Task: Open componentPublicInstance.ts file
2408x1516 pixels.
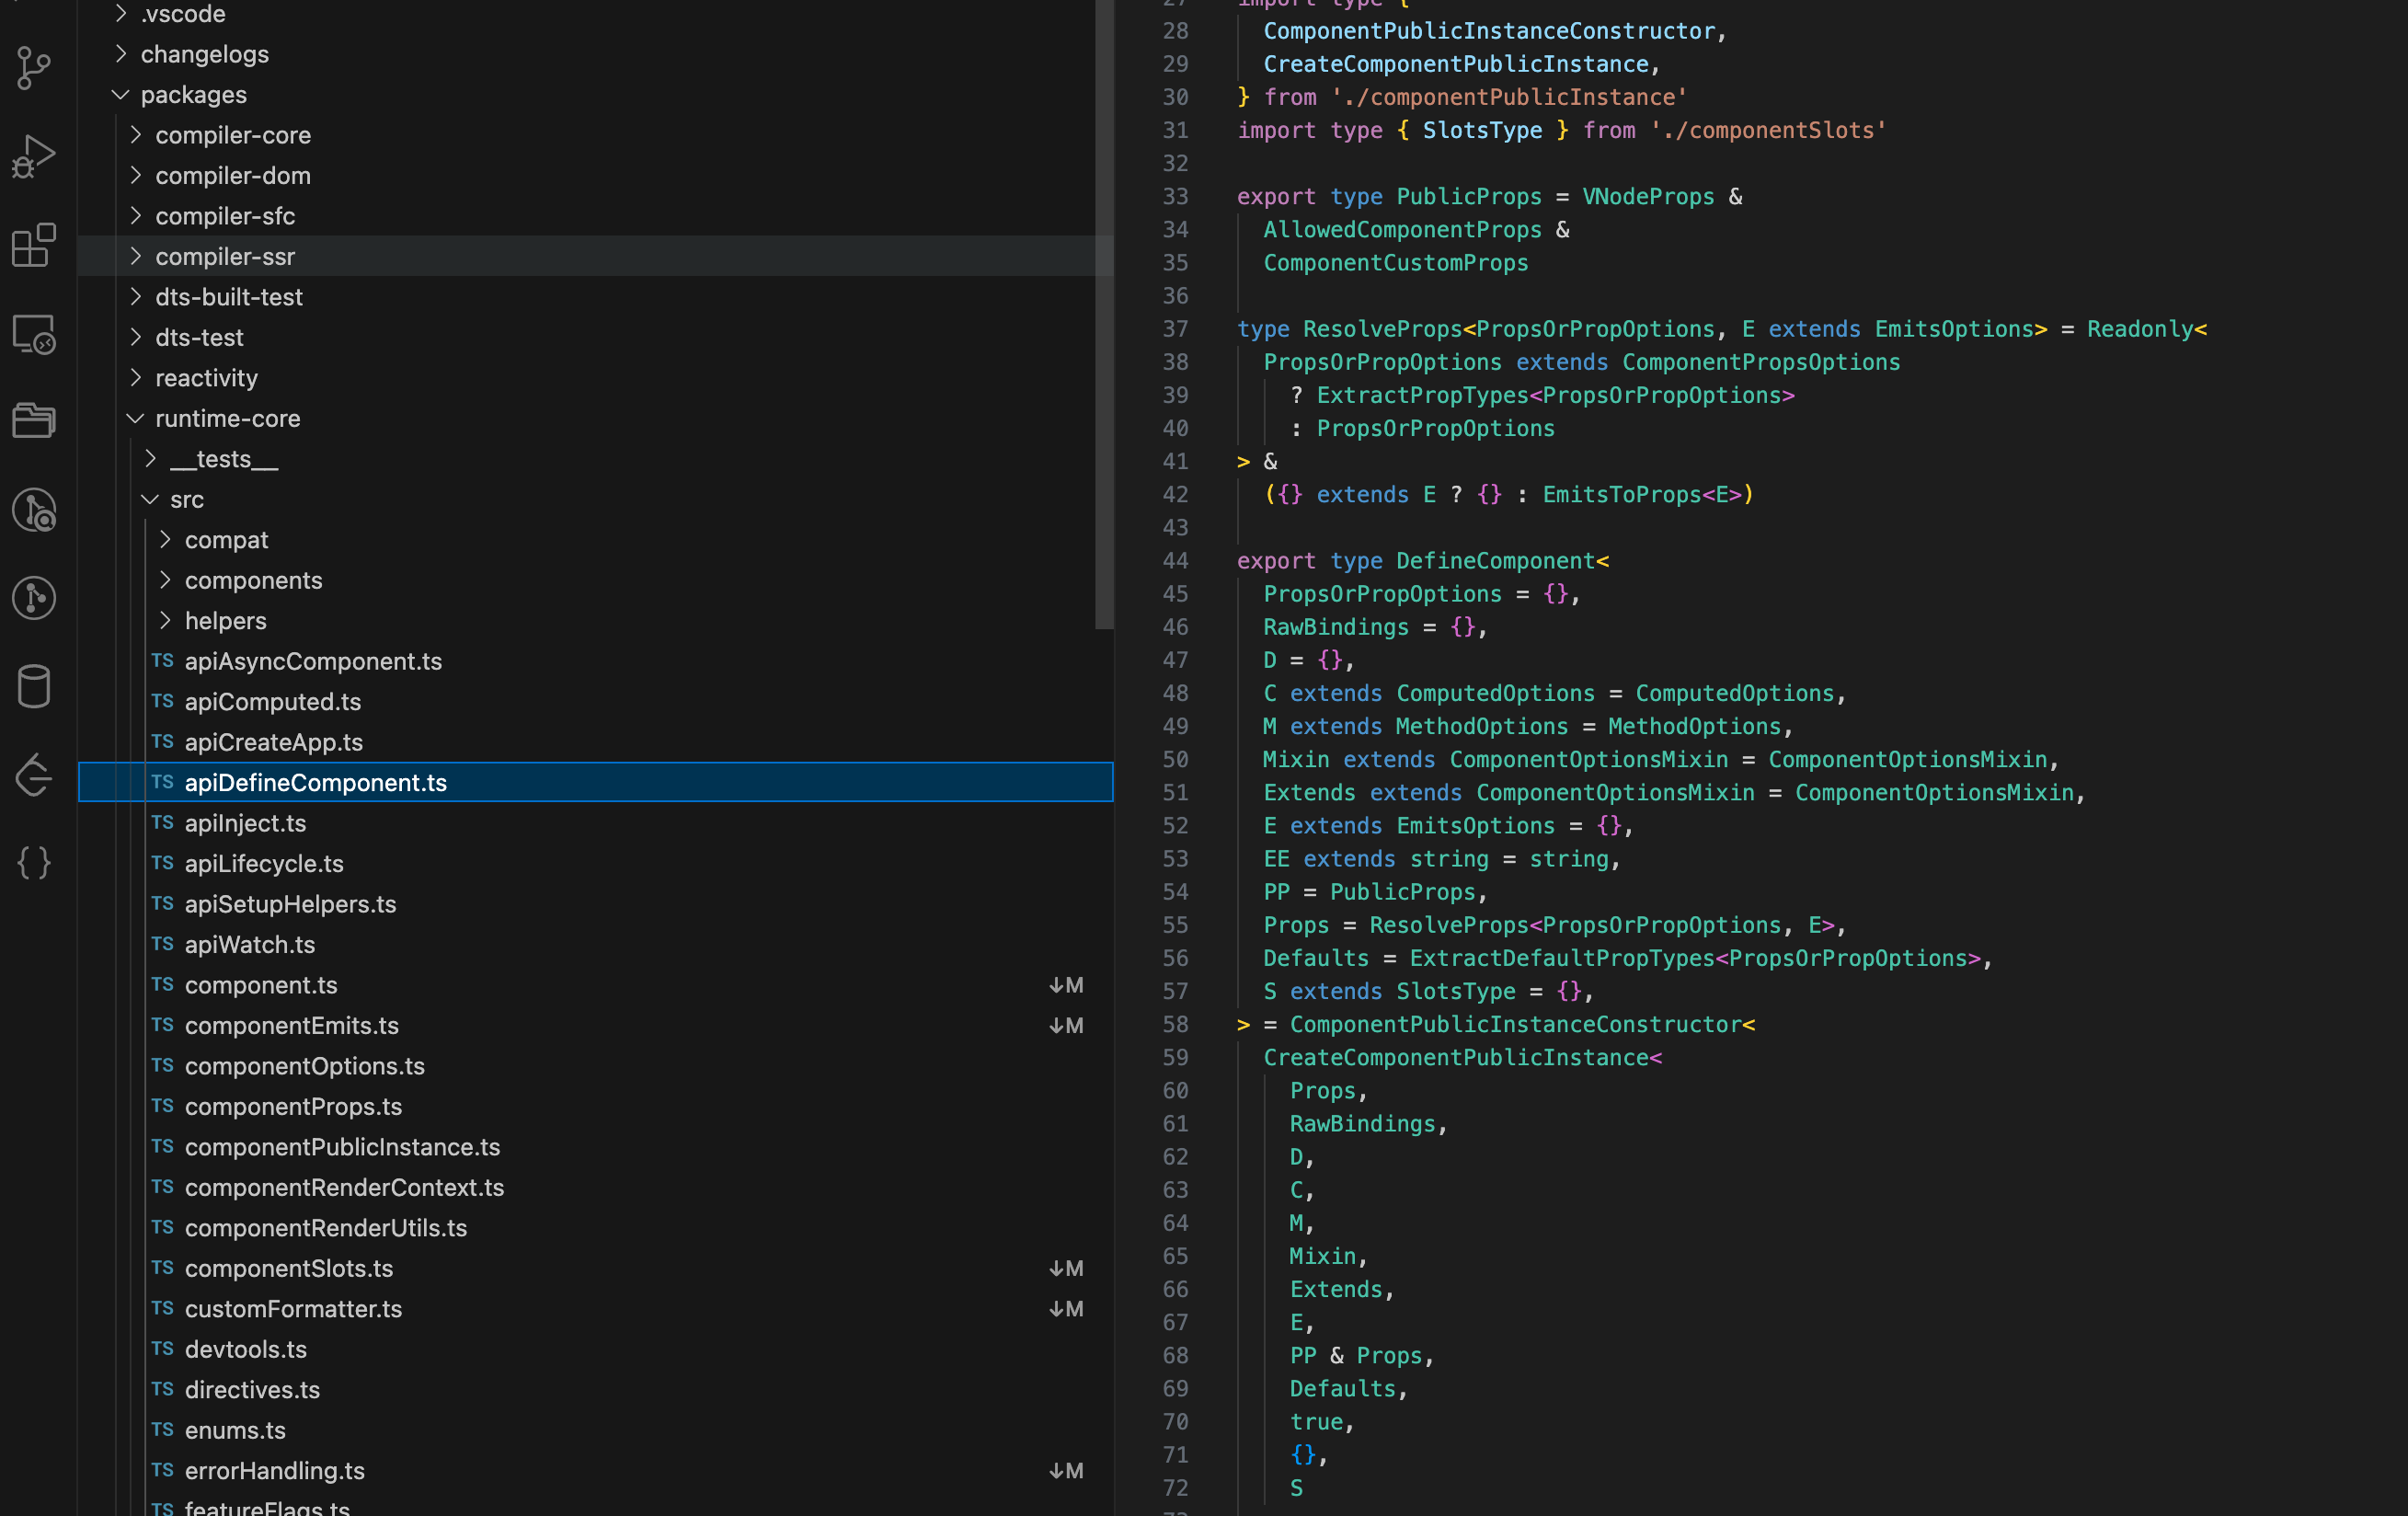Action: click(x=596, y=1147)
